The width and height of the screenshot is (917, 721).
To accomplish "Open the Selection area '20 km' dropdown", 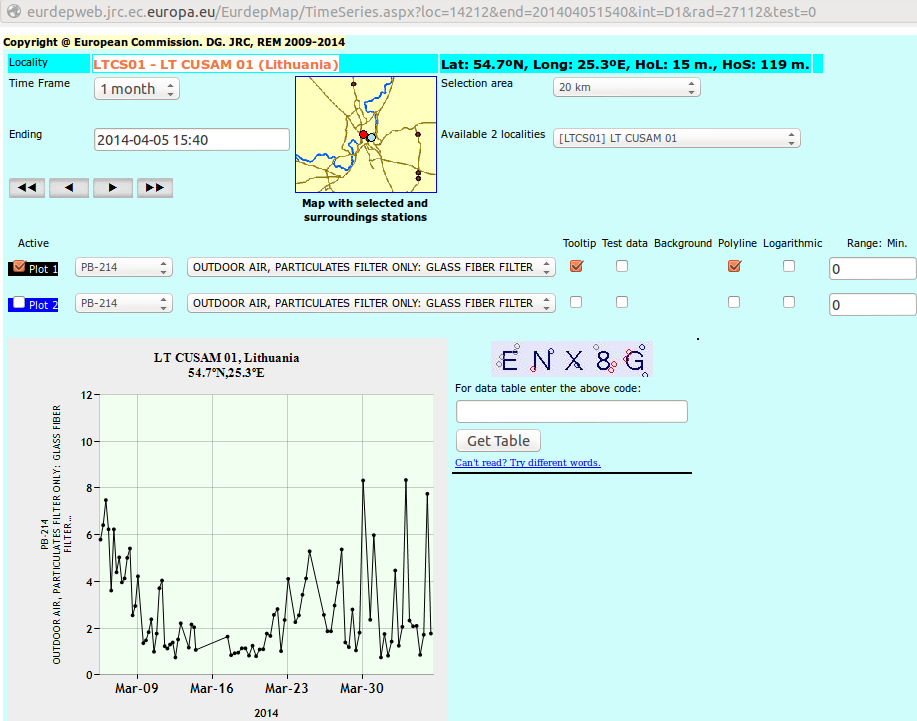I will pyautogui.click(x=627, y=87).
